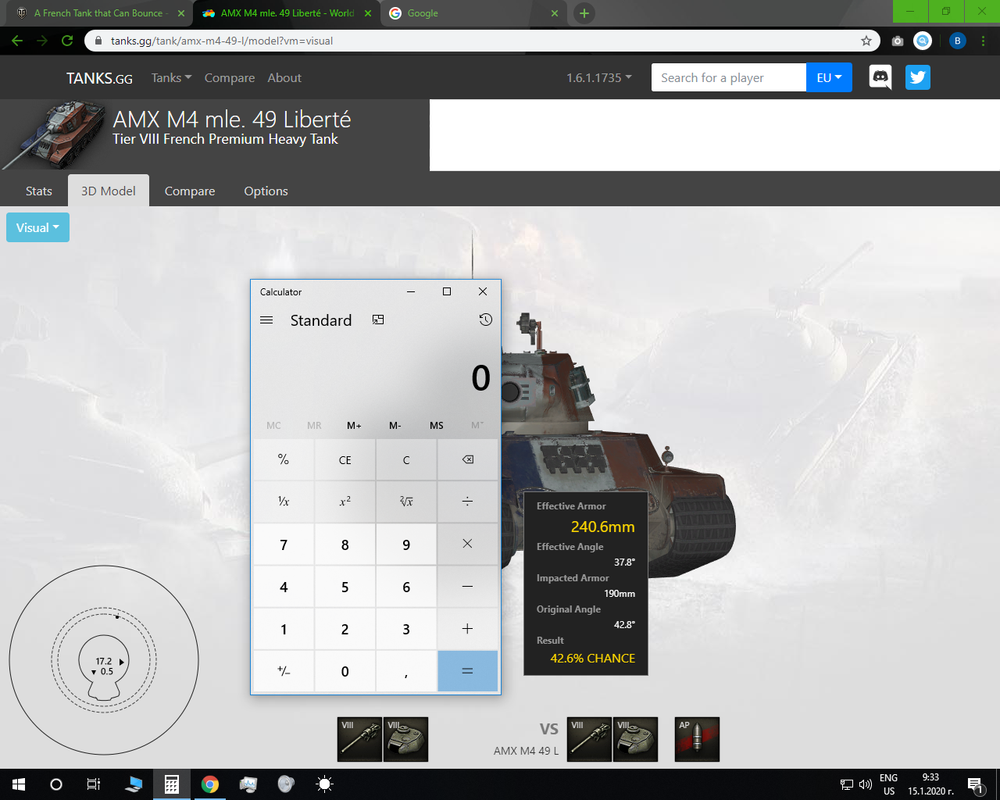The width and height of the screenshot is (1000, 800).
Task: Click the plus operator in Calculator
Action: [x=467, y=628]
